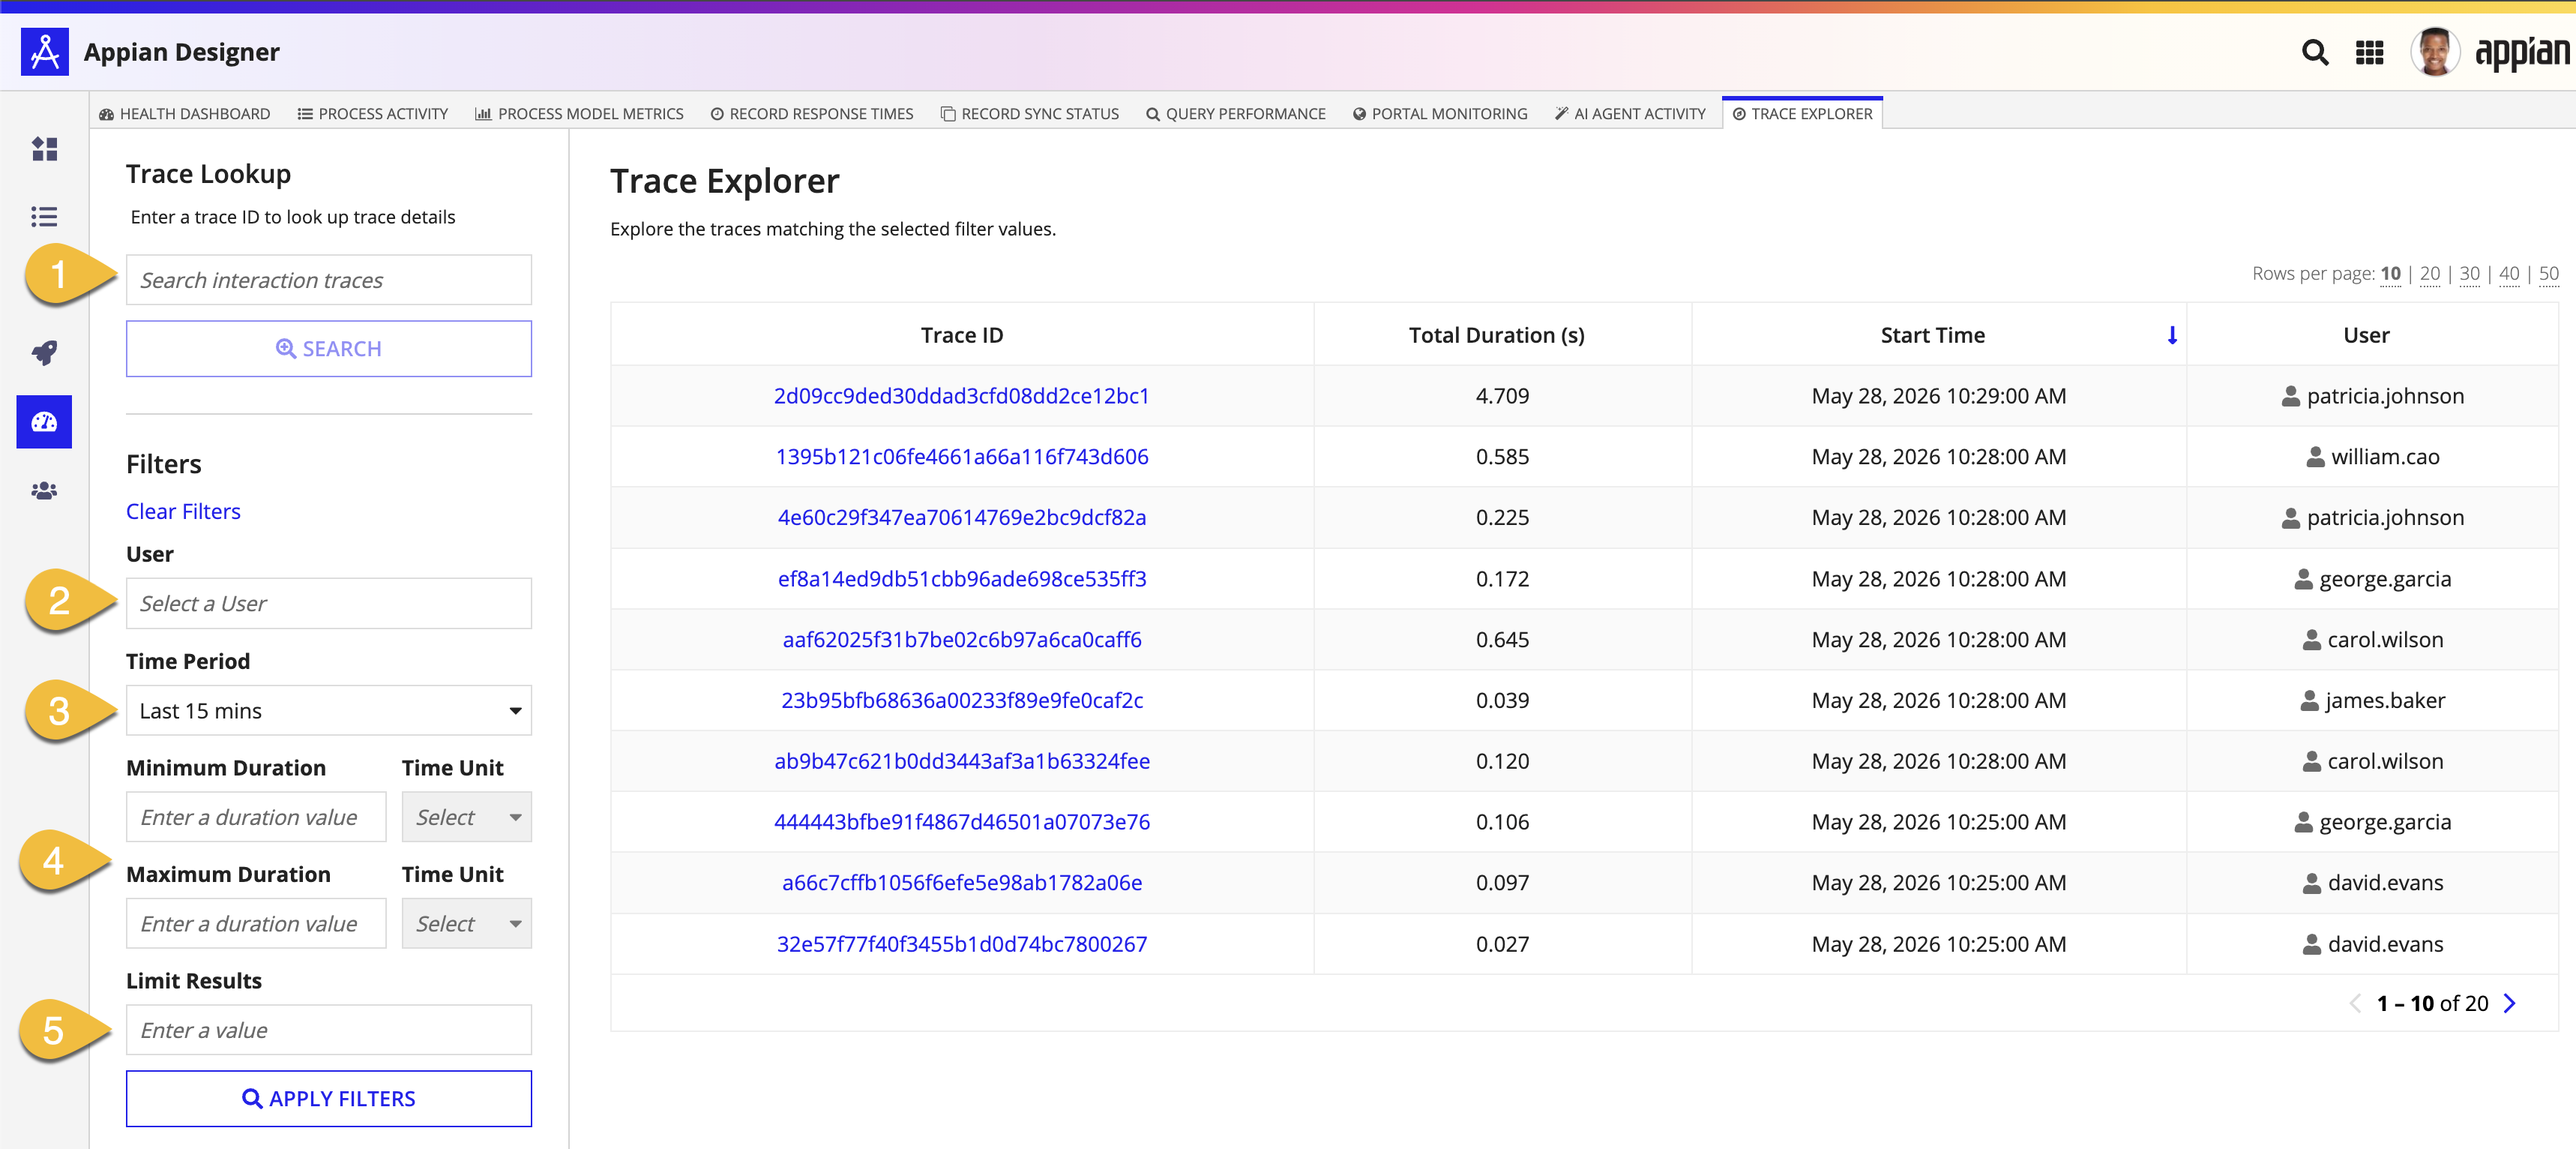Open the search magnifier in header
2576x1149 pixels.
[x=2314, y=52]
